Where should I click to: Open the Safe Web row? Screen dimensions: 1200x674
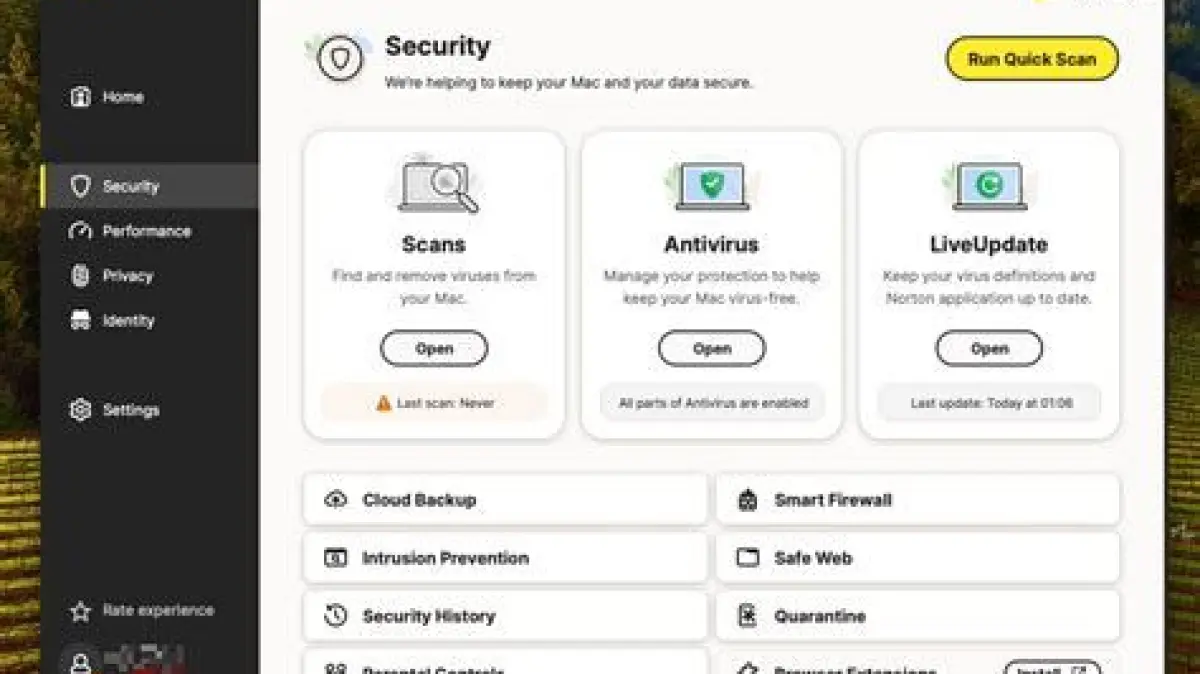pyautogui.click(x=917, y=558)
